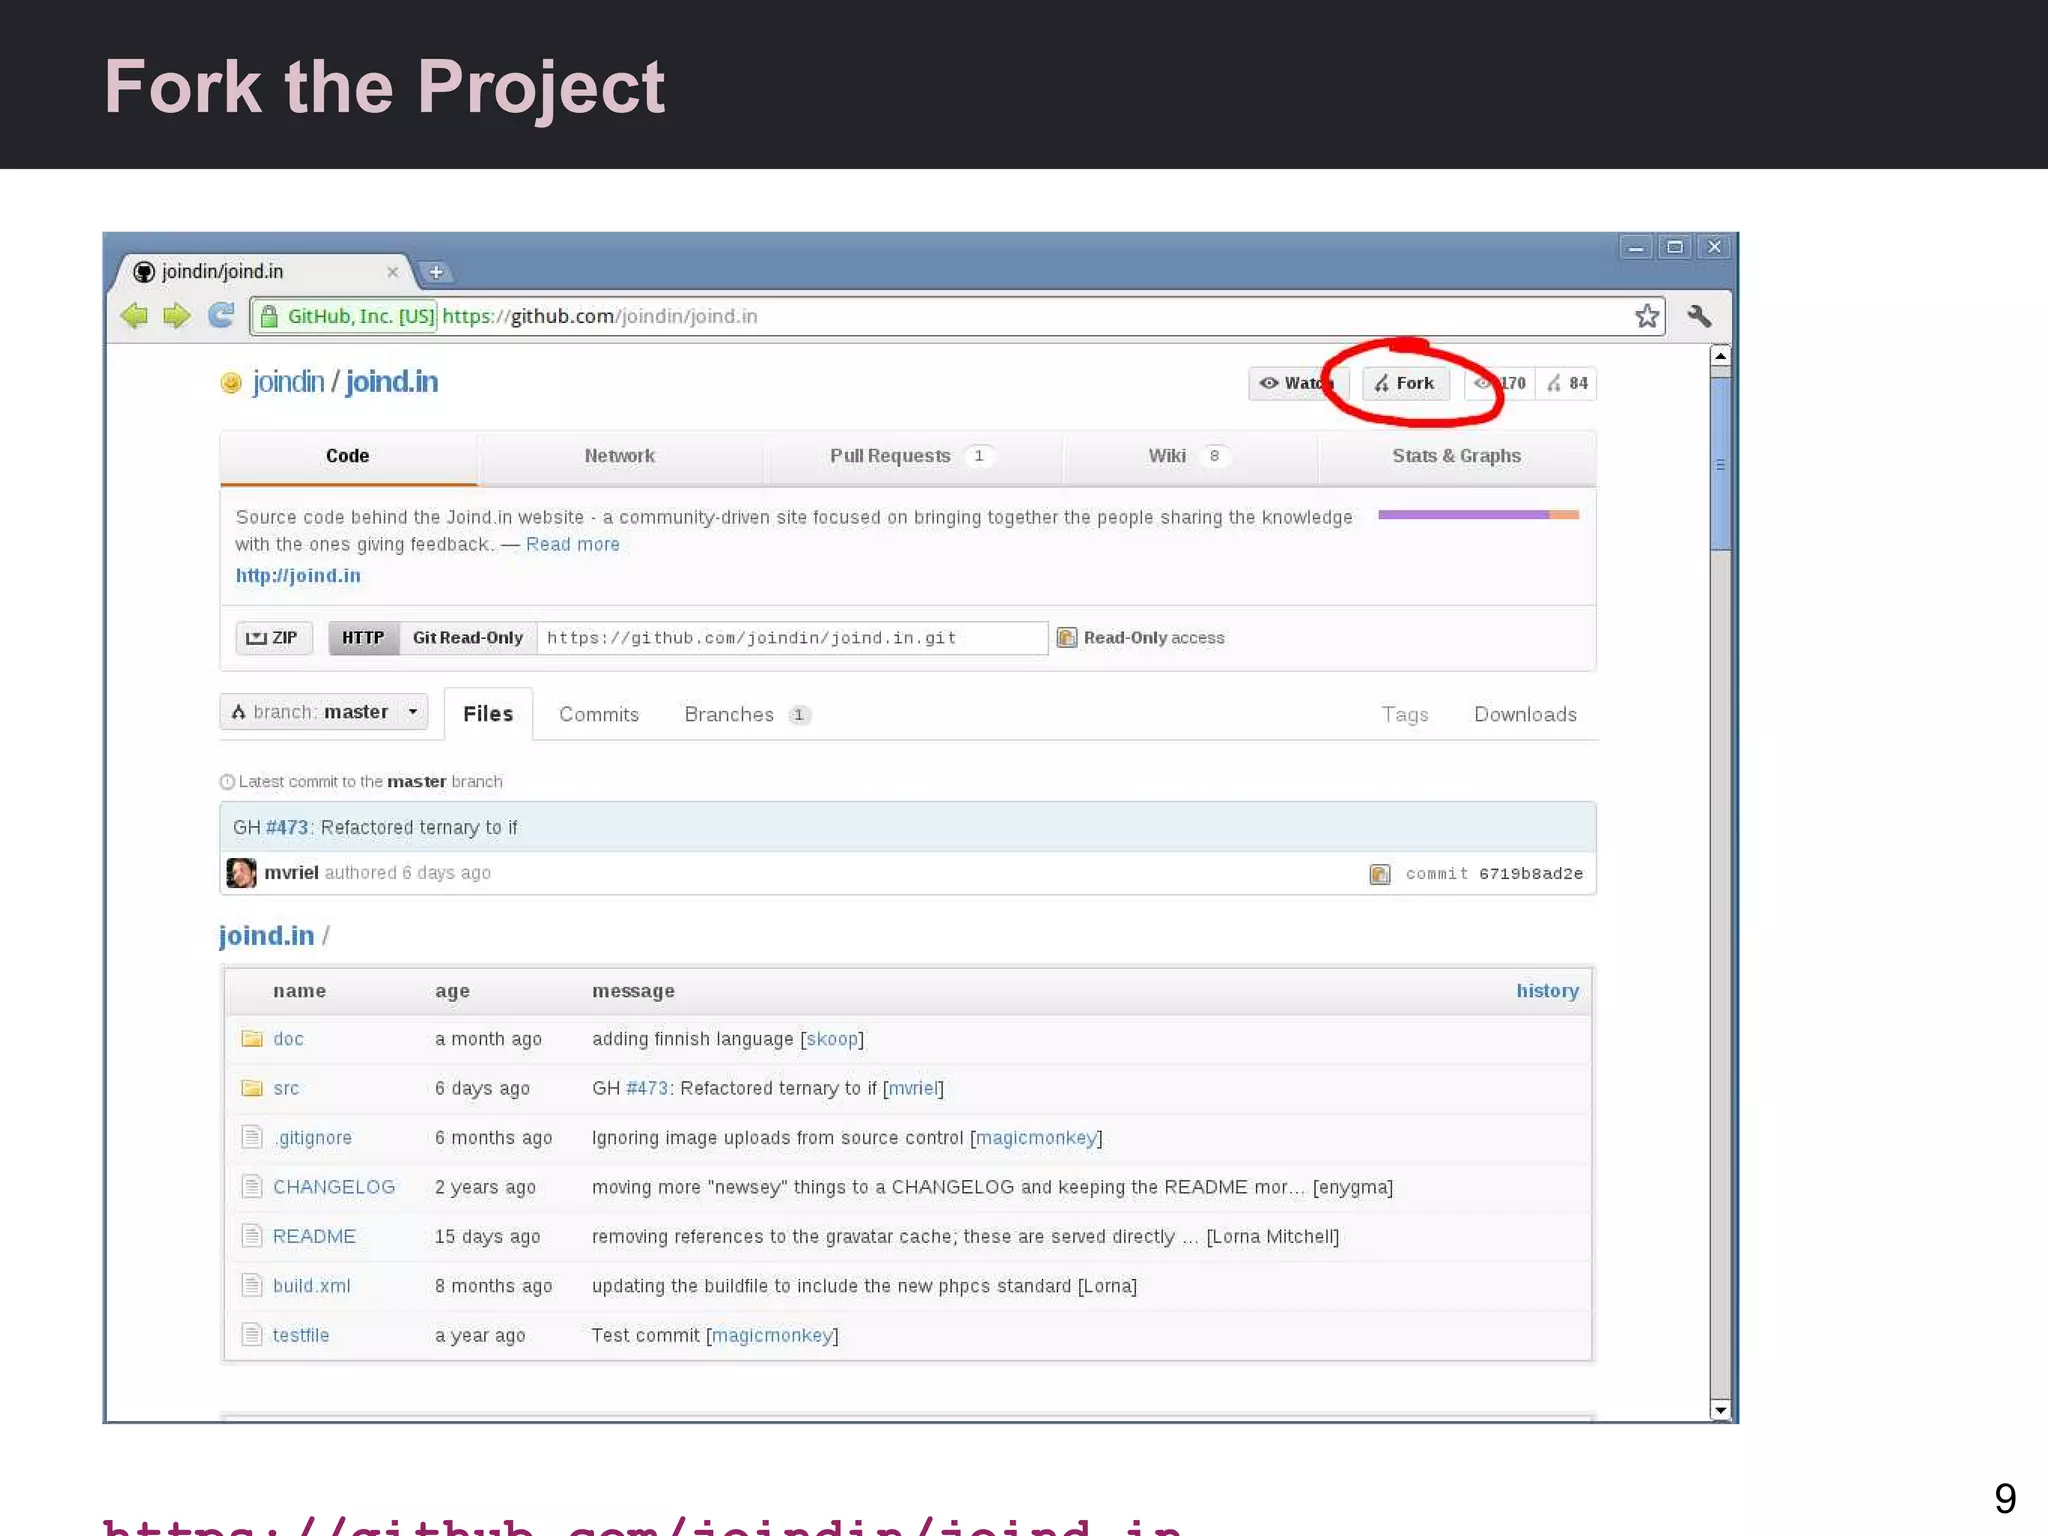Select the Branches subtab
The image size is (2048, 1536).
[x=747, y=715]
